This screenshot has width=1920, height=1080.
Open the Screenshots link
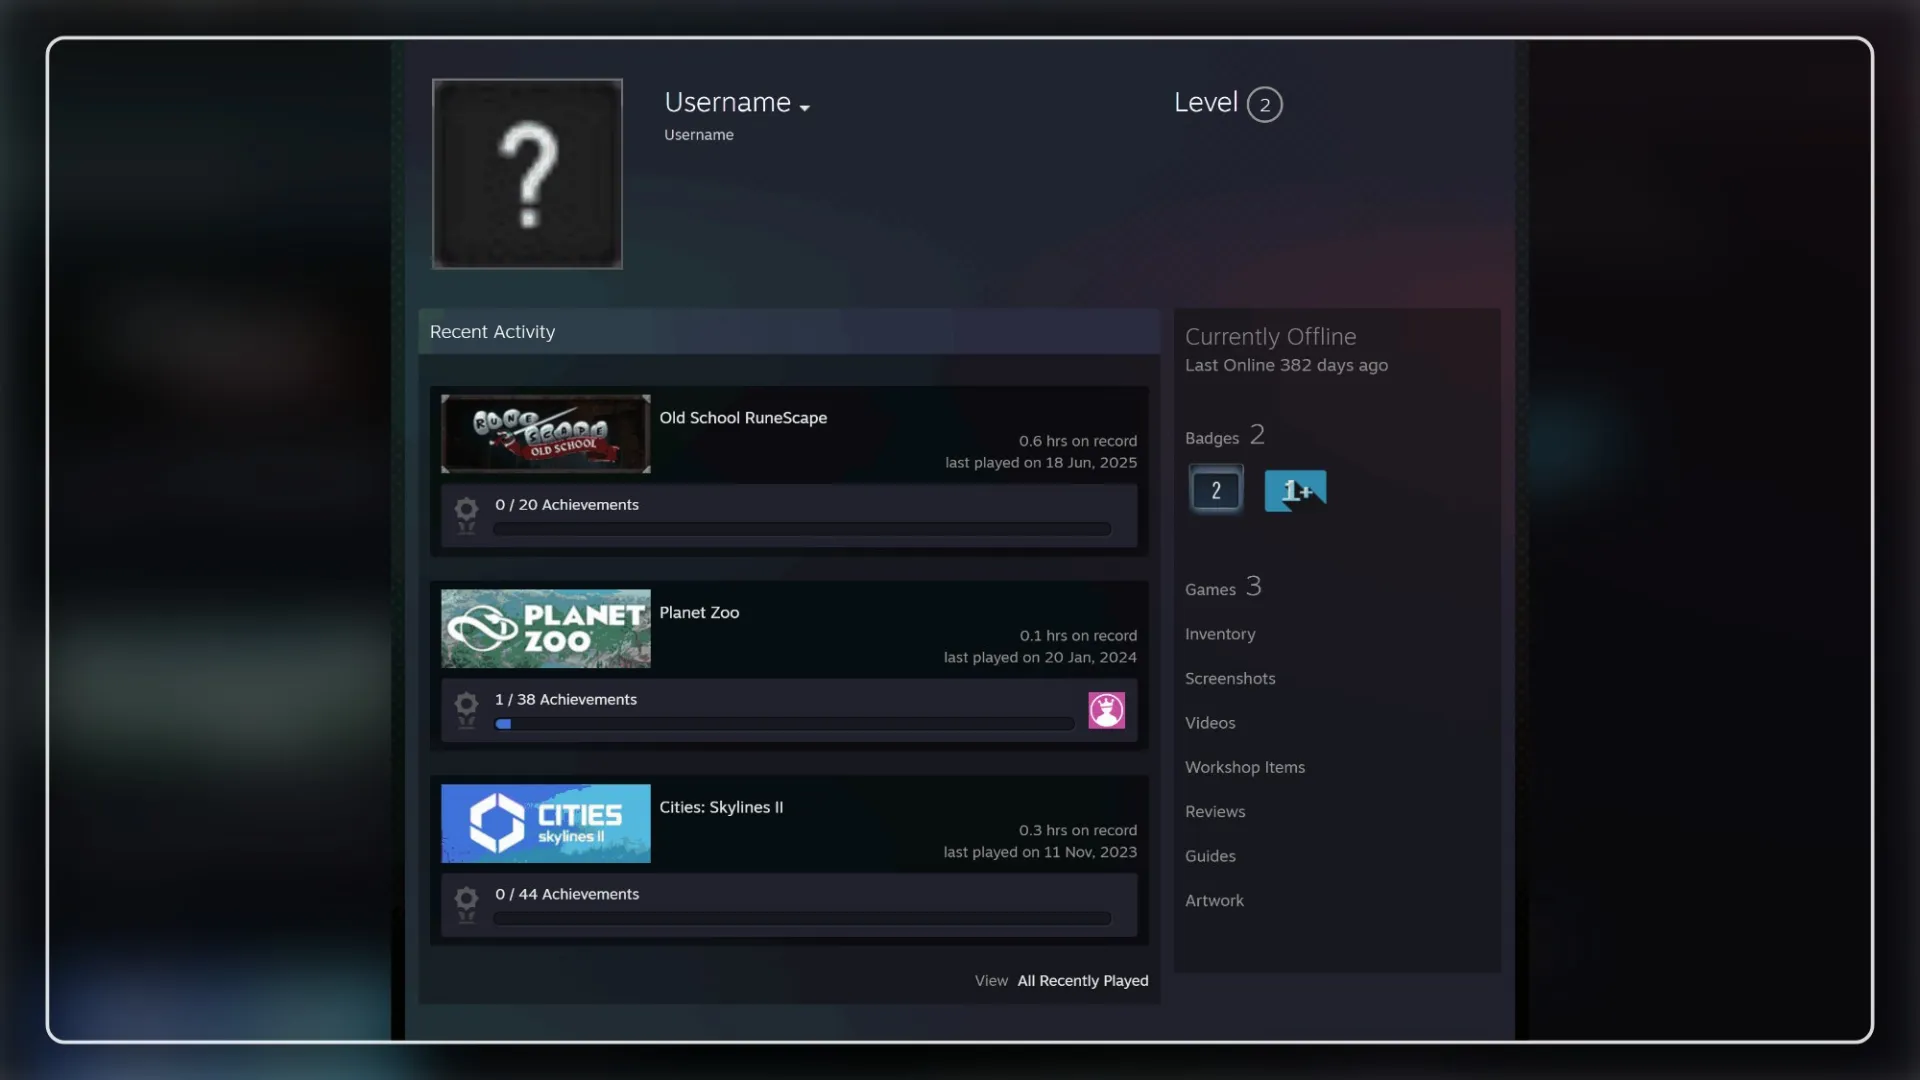pyautogui.click(x=1230, y=678)
